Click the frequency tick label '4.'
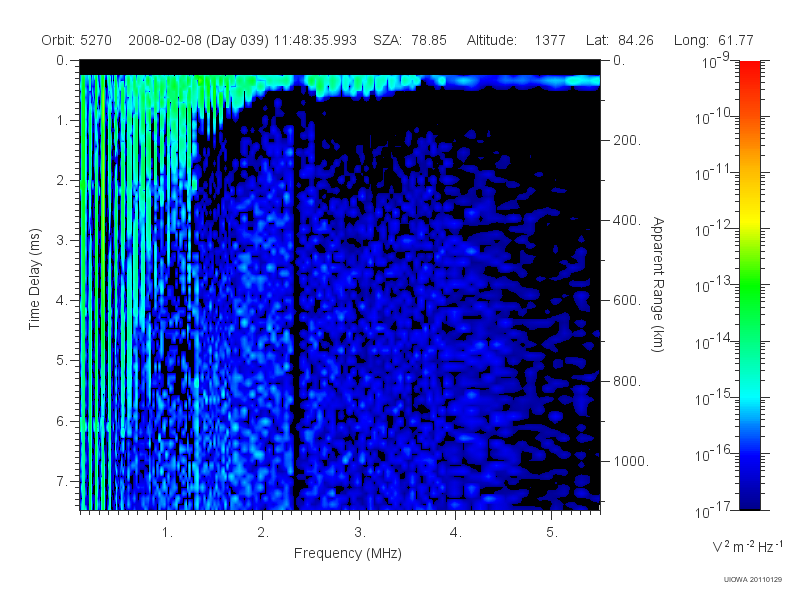Viewport: 800px width, 600px height. pos(456,533)
